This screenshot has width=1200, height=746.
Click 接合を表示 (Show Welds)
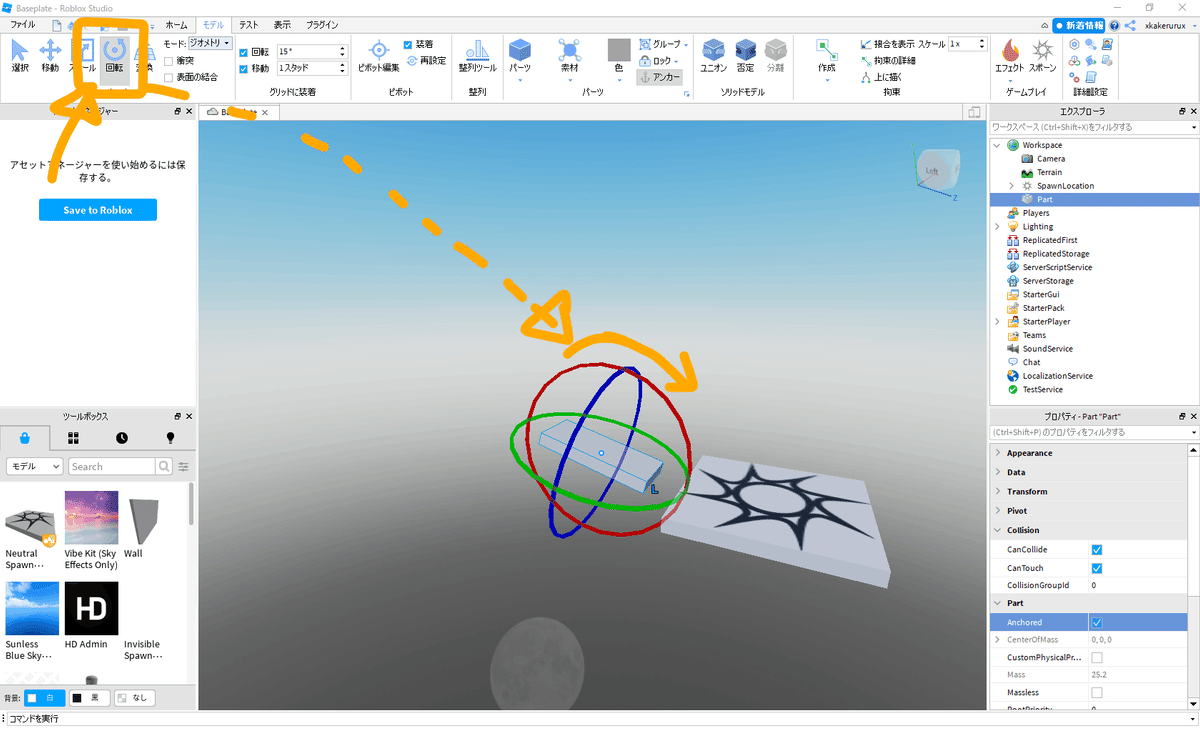pyautogui.click(x=887, y=44)
